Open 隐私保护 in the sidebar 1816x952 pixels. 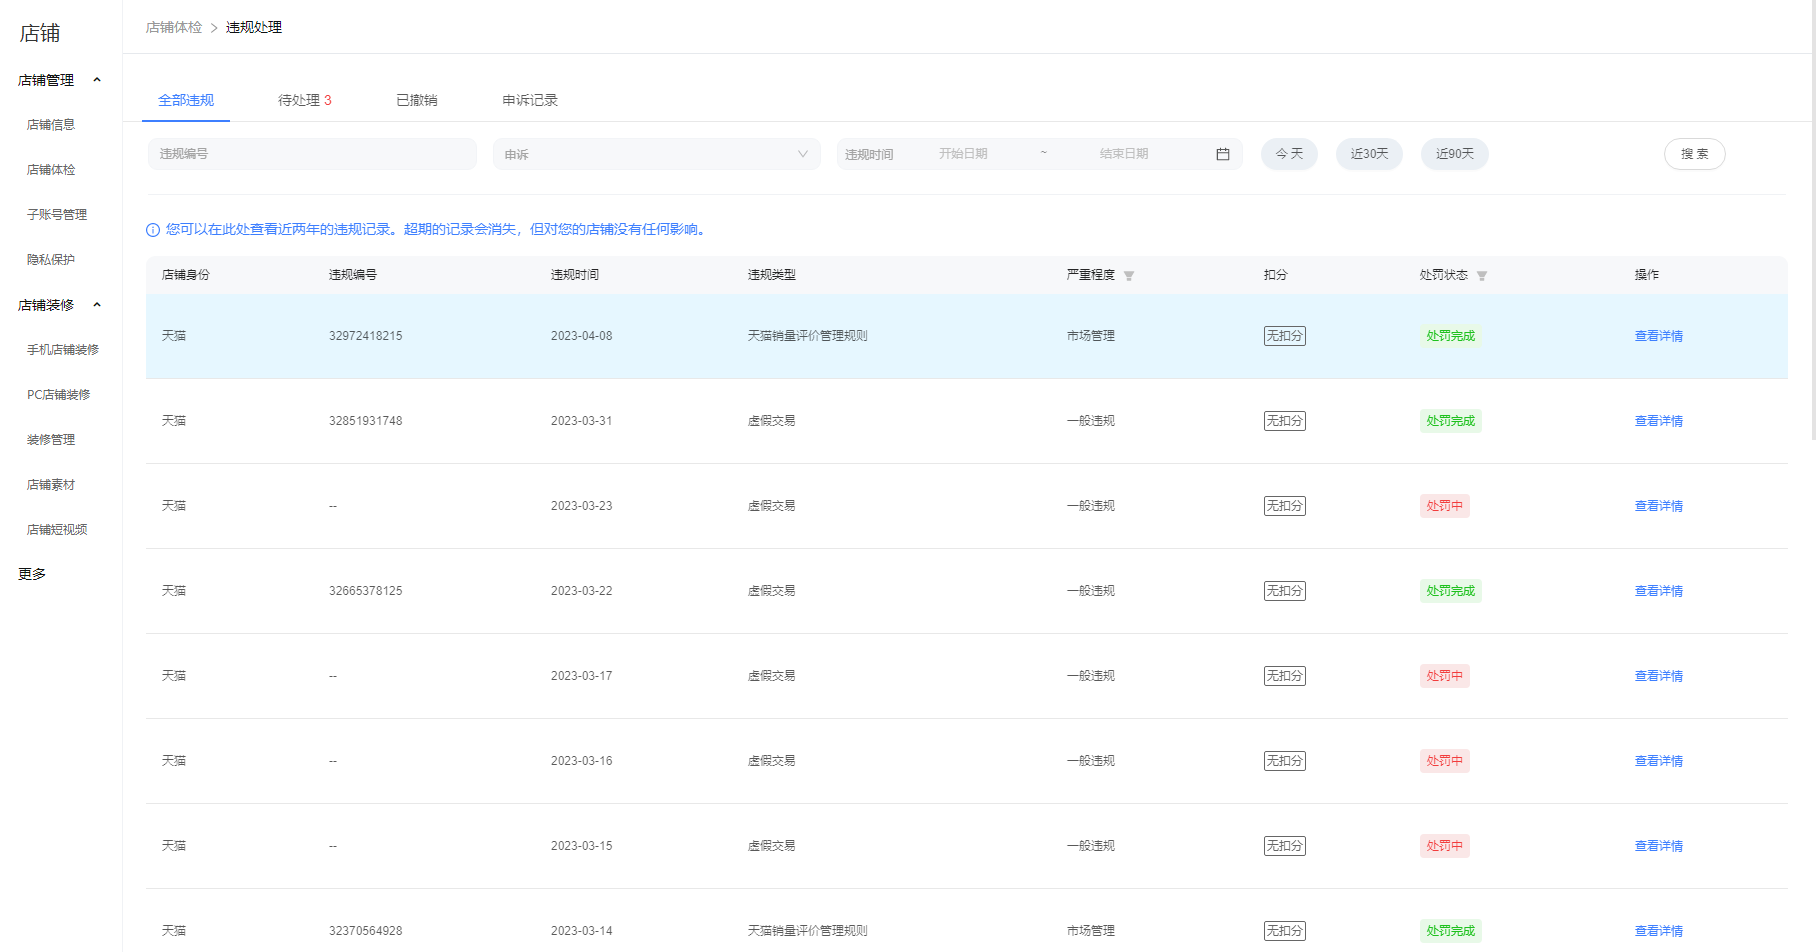[x=51, y=260]
